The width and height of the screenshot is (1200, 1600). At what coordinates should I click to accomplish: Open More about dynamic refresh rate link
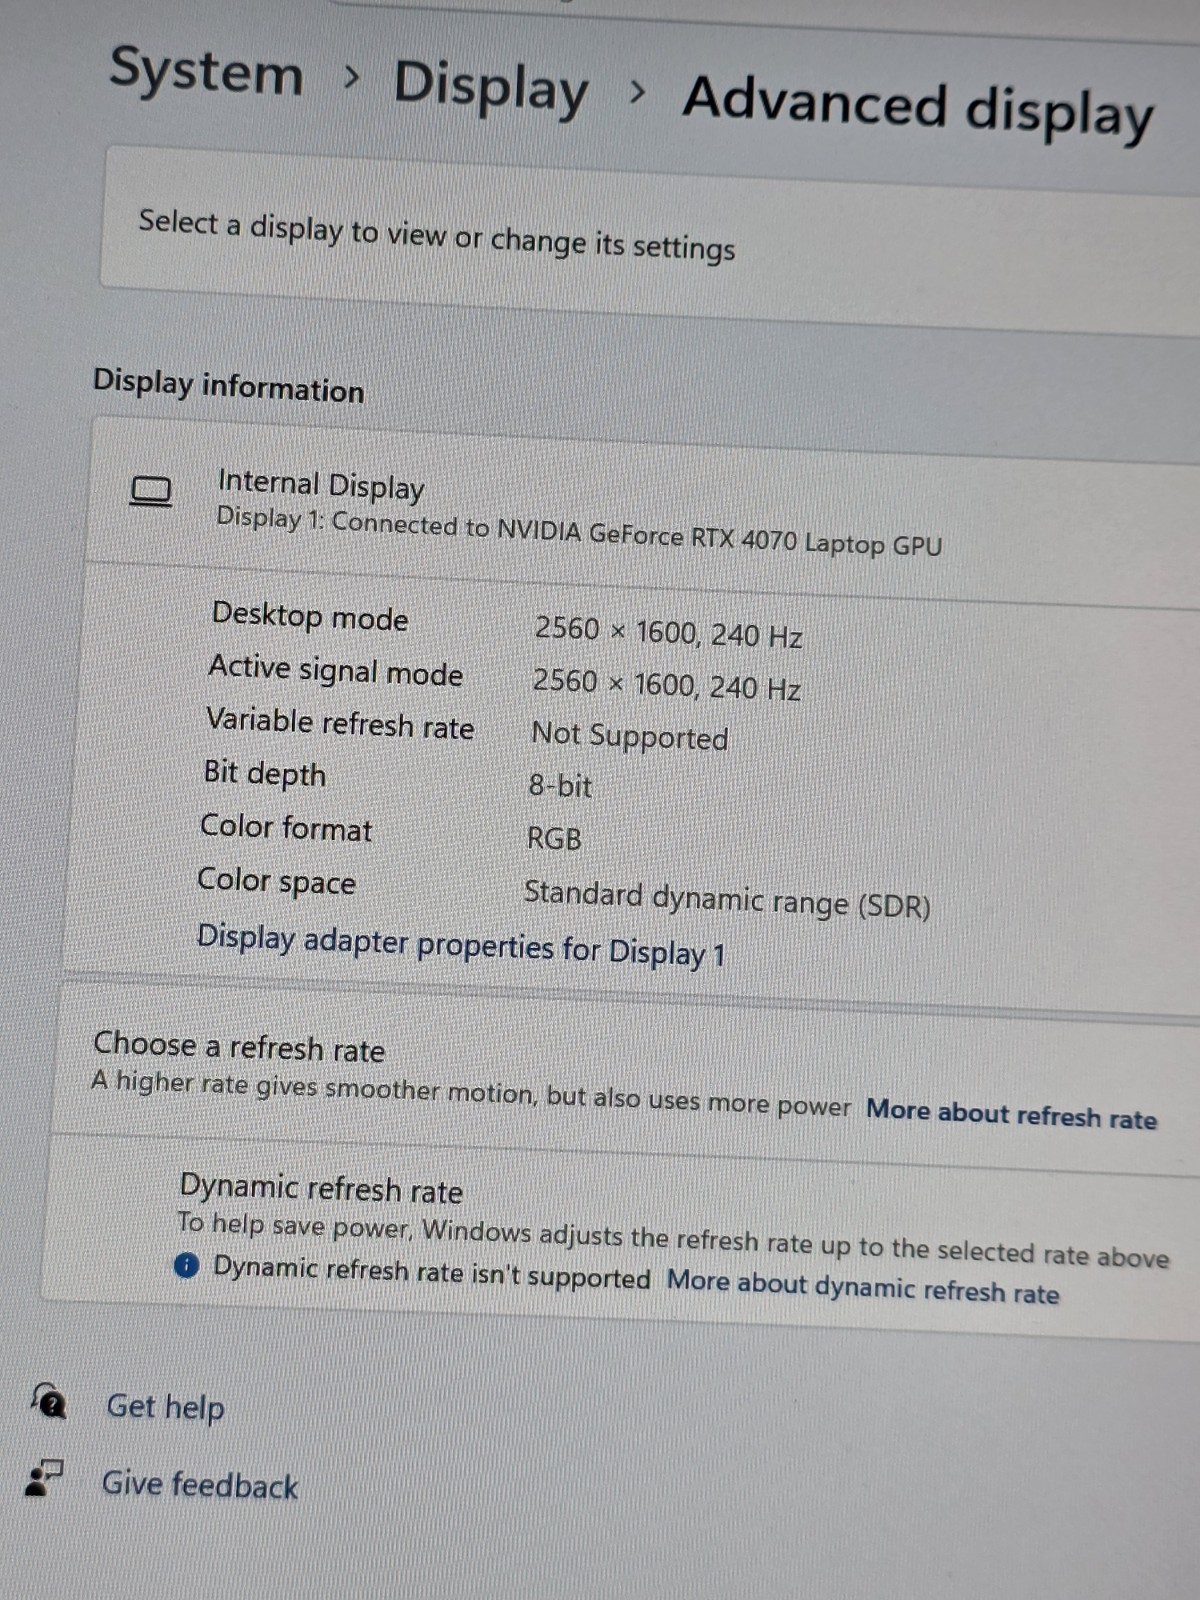pos(863,1287)
